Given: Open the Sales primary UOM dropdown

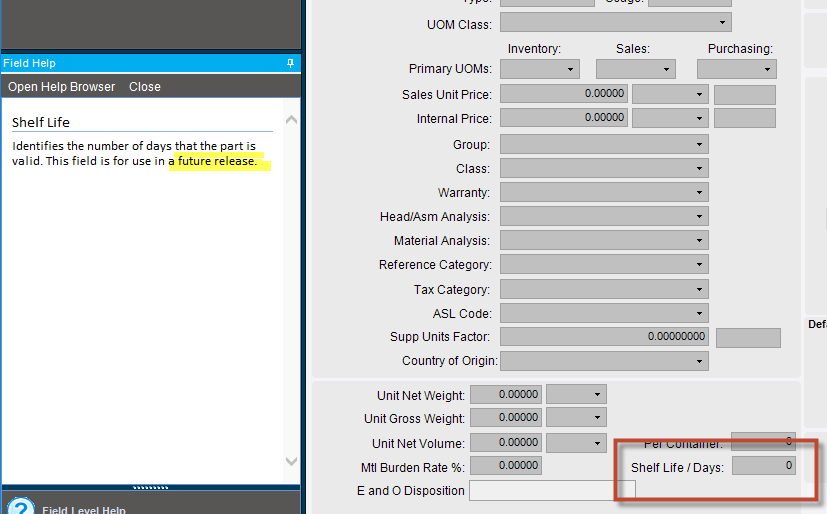Looking at the screenshot, I should point(666,69).
